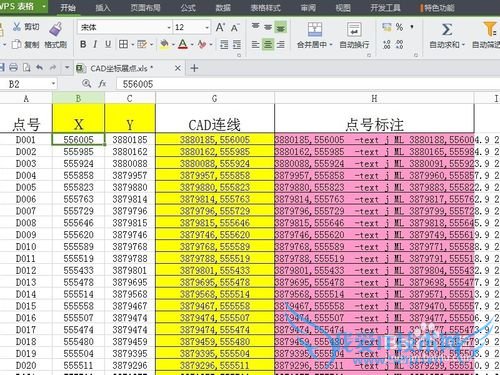The height and width of the screenshot is (375, 500).
Task: Open the font size dropdown showing 12
Action: click(207, 27)
